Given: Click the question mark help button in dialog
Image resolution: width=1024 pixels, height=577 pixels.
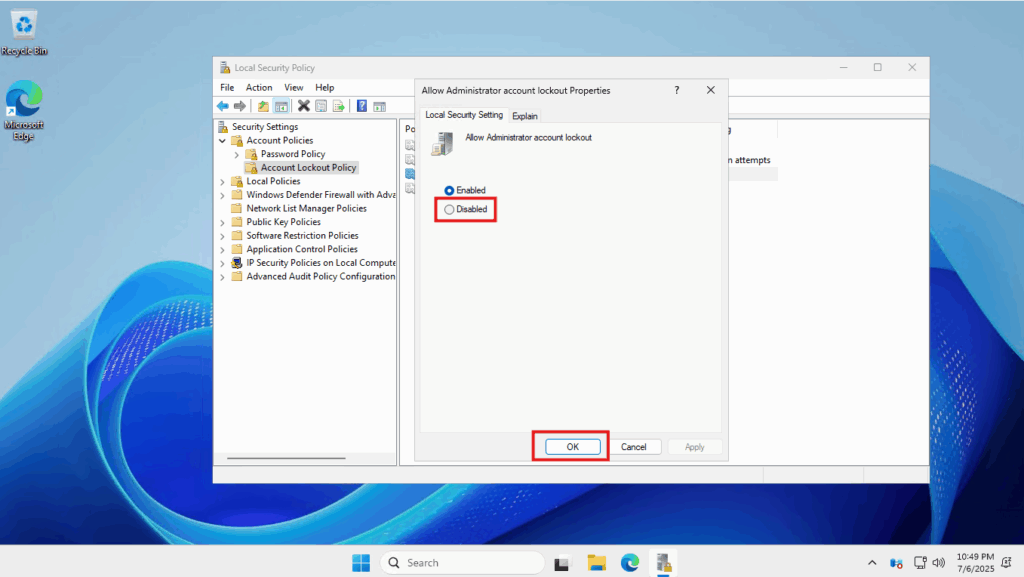Looking at the screenshot, I should click(x=678, y=90).
